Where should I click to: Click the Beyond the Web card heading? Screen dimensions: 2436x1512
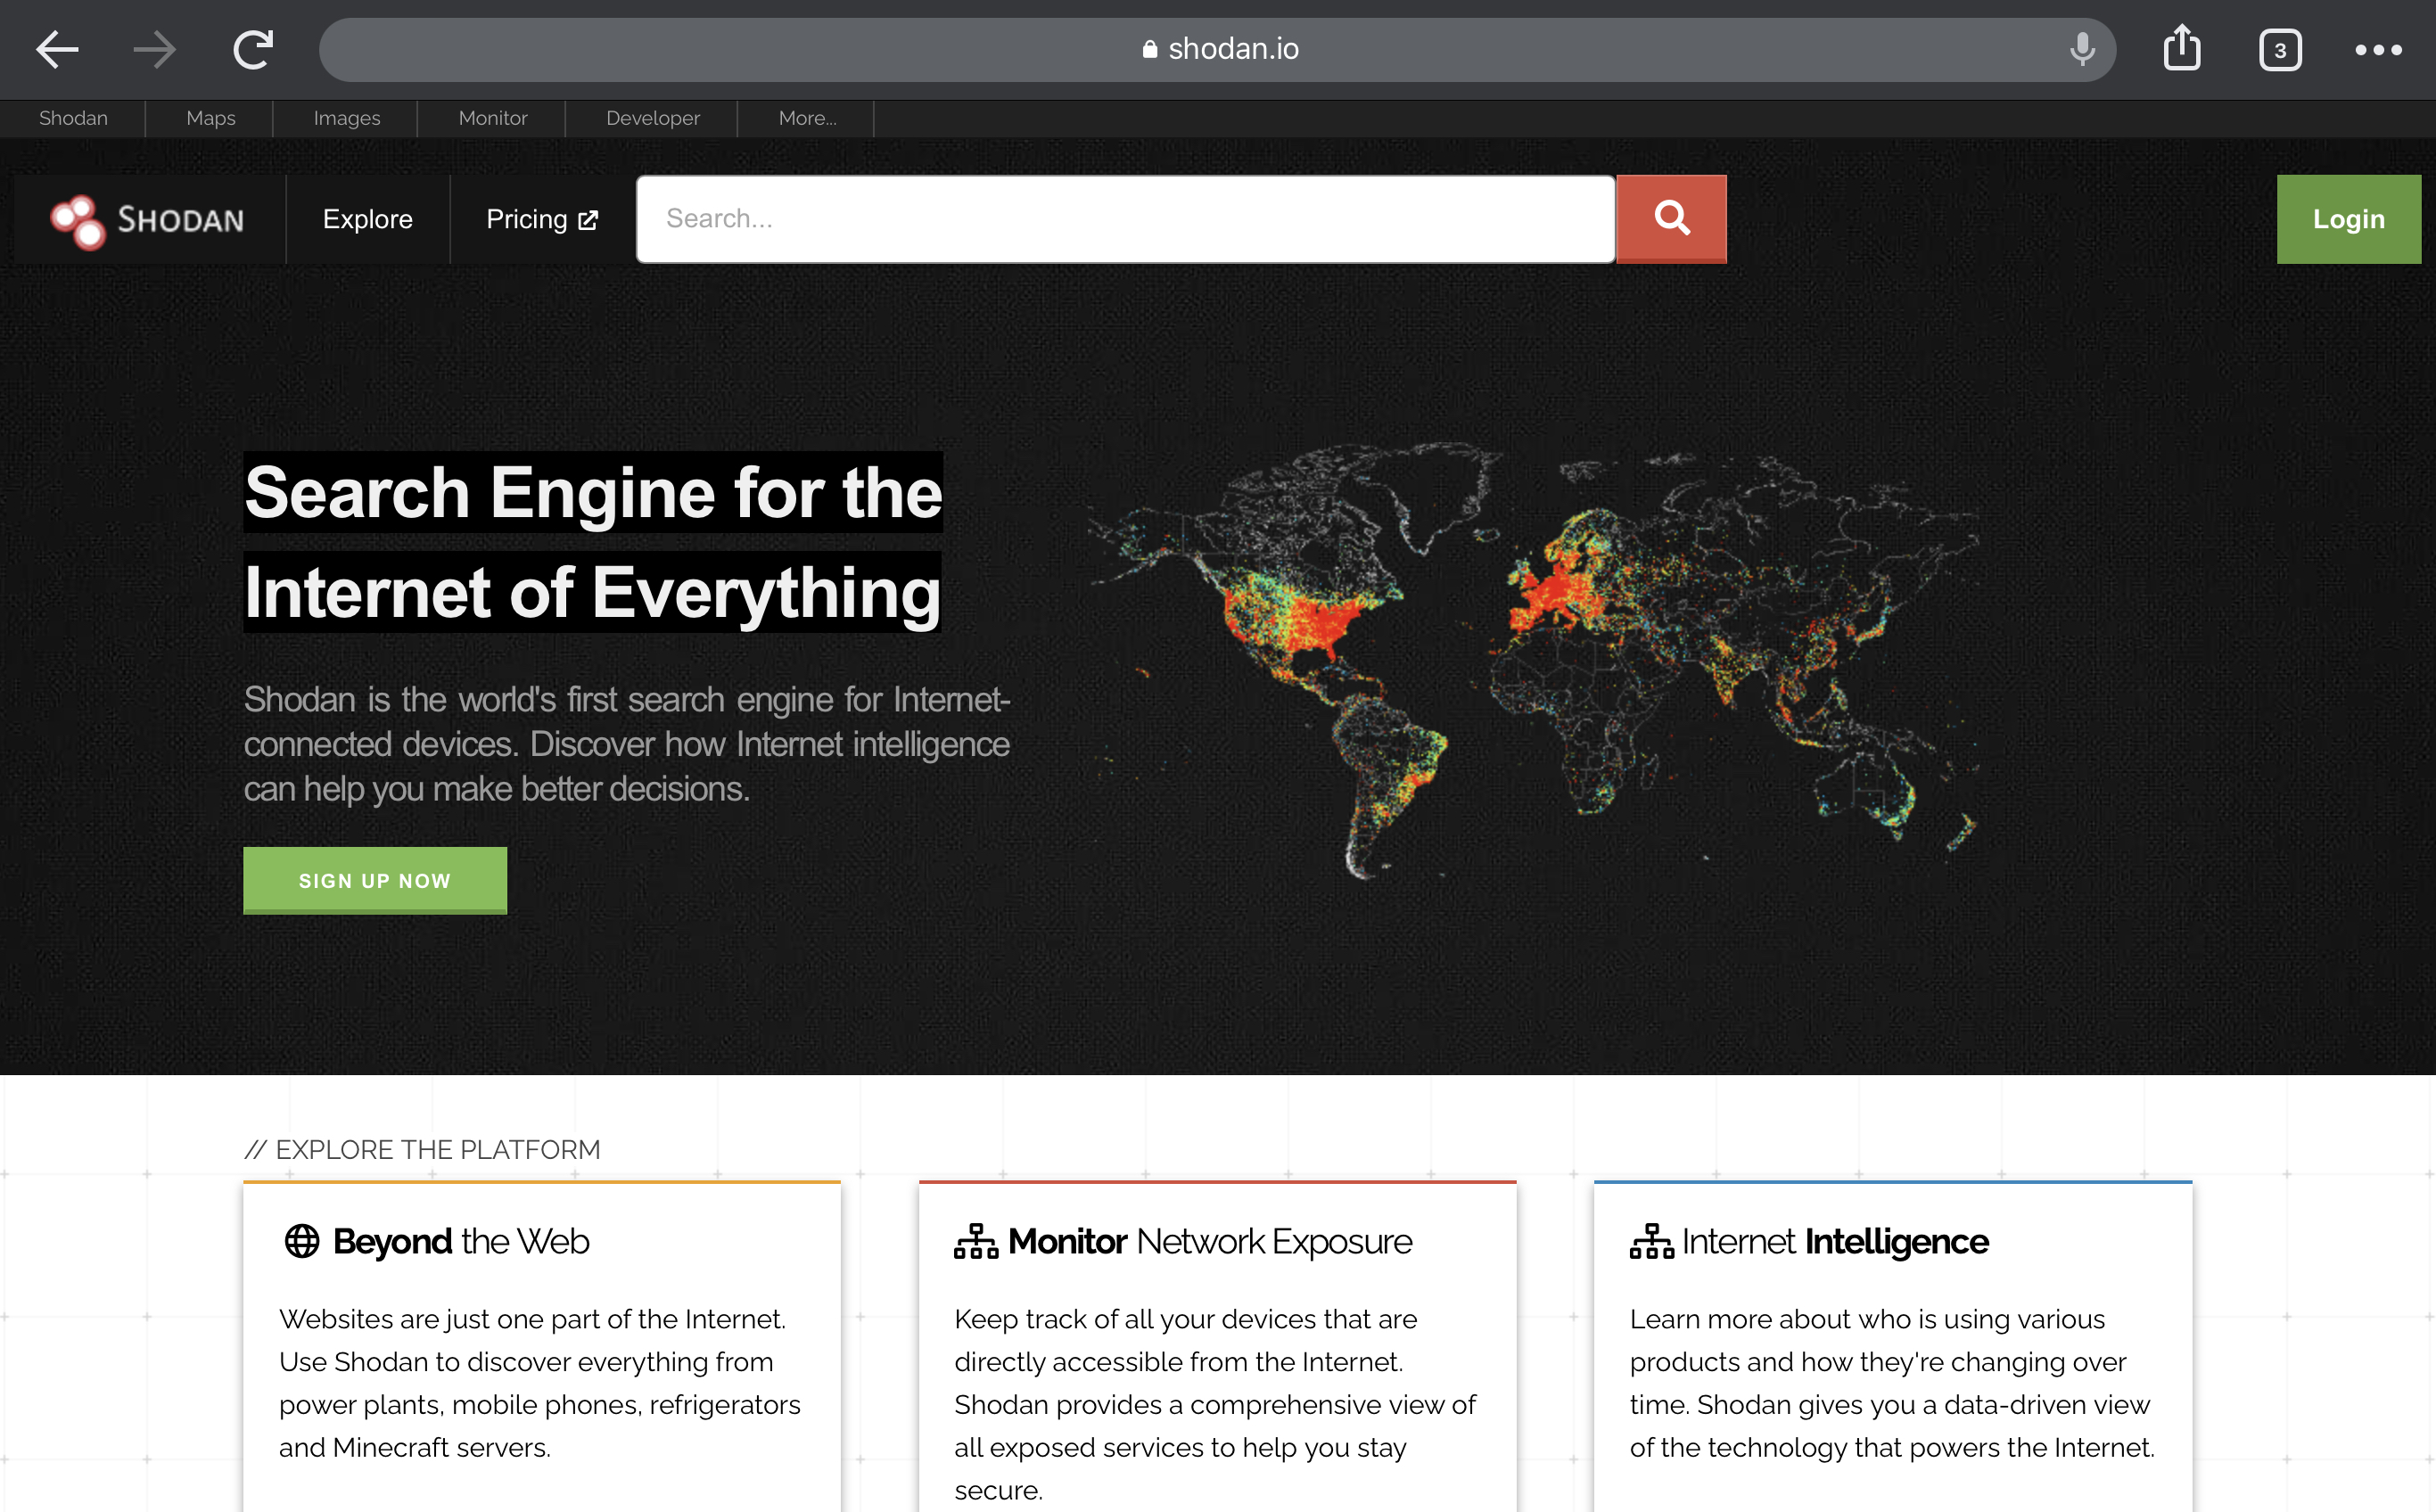[x=460, y=1241]
